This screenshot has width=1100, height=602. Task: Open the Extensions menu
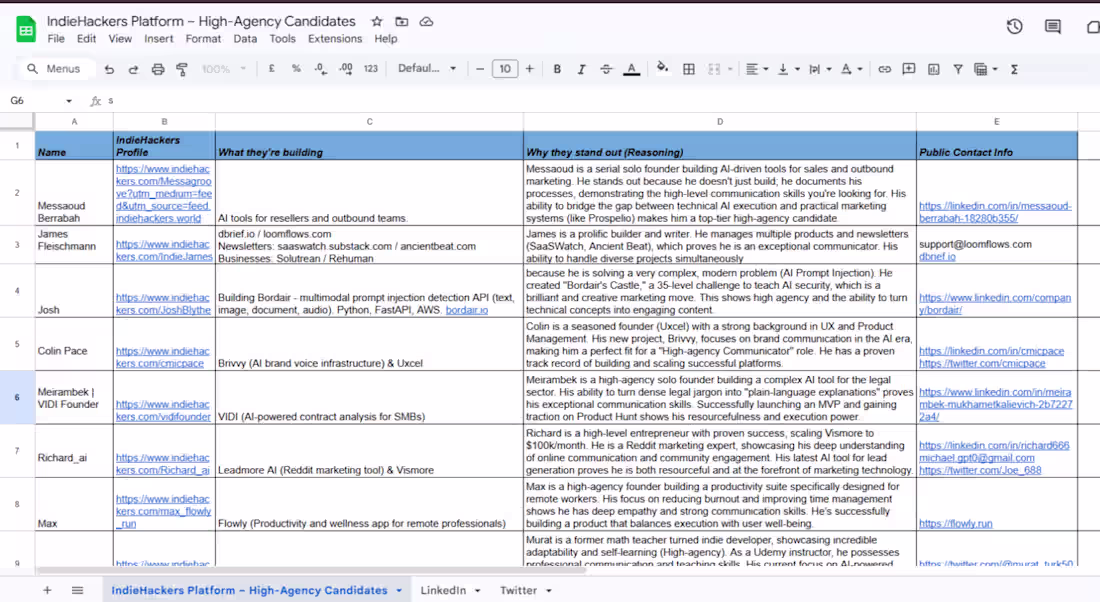pyautogui.click(x=335, y=39)
